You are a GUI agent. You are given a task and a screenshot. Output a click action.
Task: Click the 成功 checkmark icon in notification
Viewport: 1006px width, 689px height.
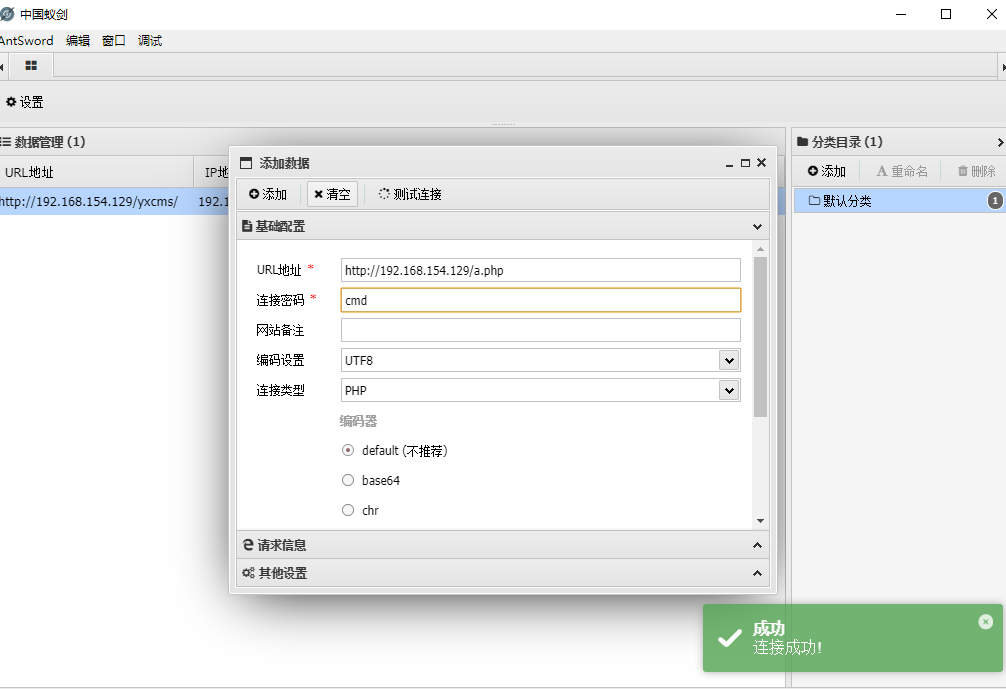pyautogui.click(x=729, y=638)
